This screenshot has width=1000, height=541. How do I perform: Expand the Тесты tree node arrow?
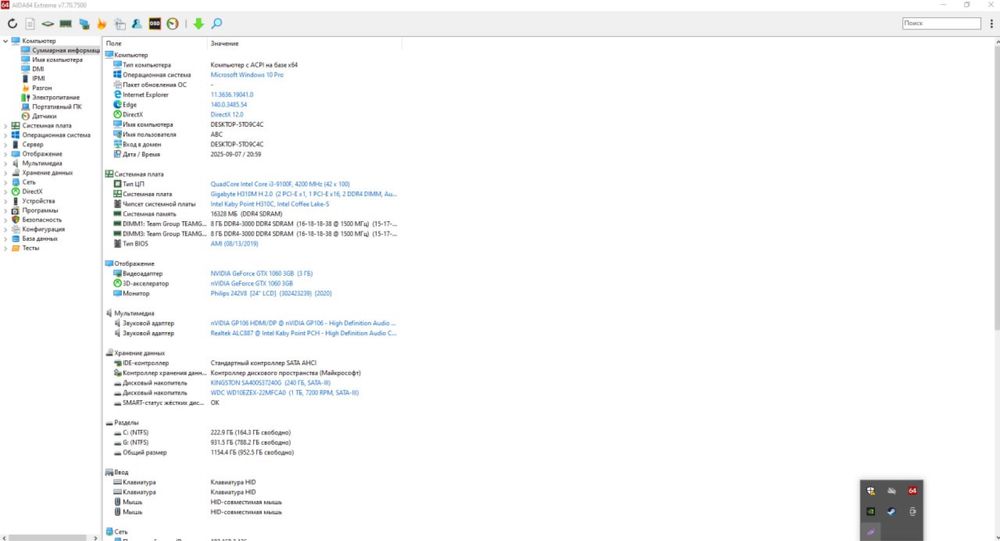pyautogui.click(x=6, y=248)
